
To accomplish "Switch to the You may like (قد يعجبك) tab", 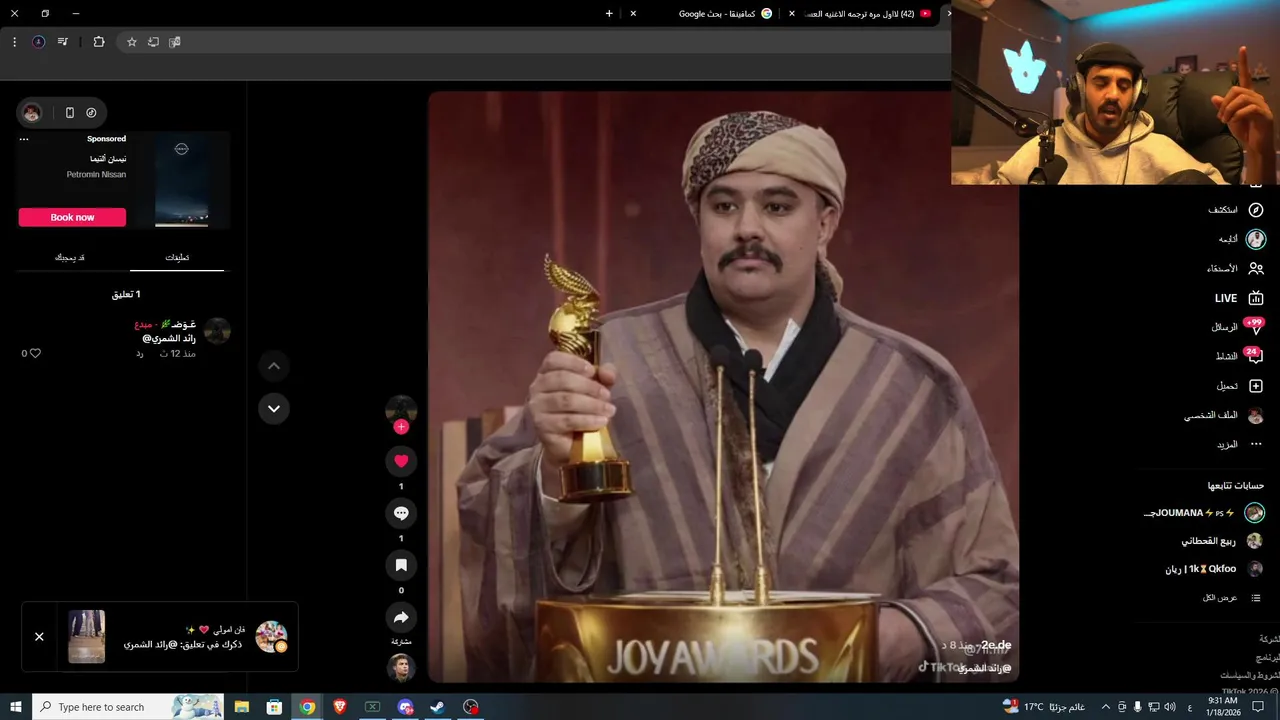I will coord(69,257).
